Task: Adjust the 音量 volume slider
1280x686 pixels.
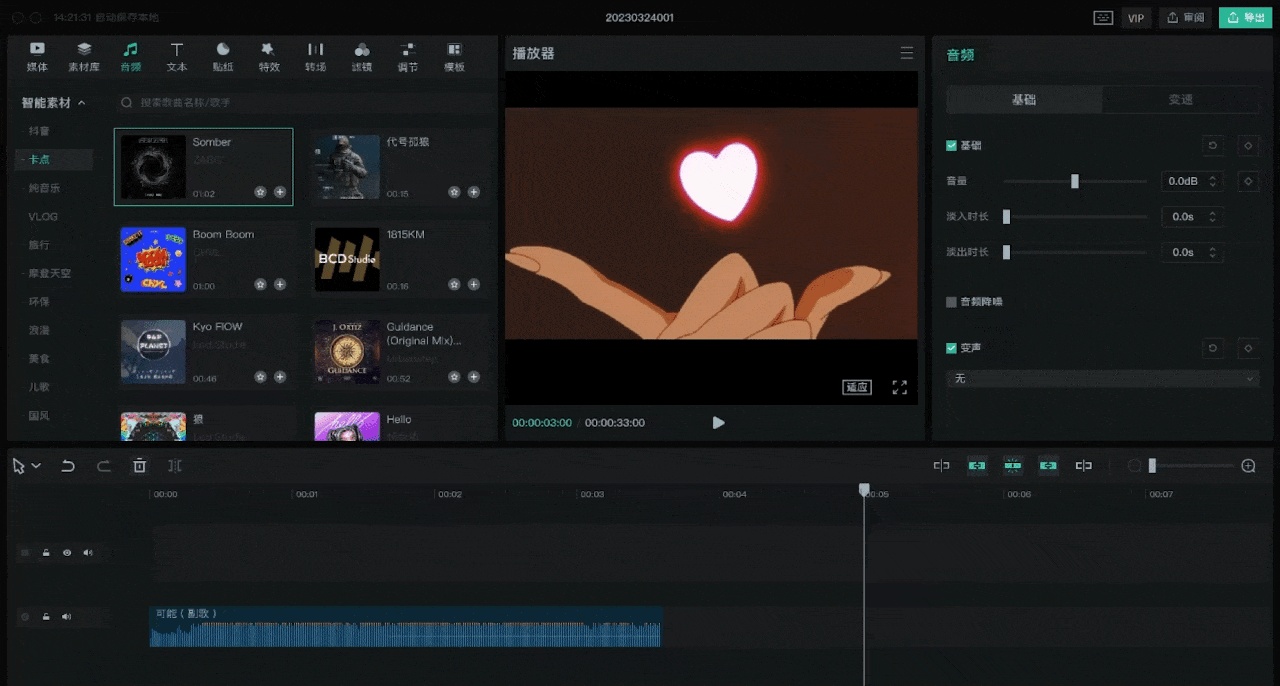Action: (1075, 182)
